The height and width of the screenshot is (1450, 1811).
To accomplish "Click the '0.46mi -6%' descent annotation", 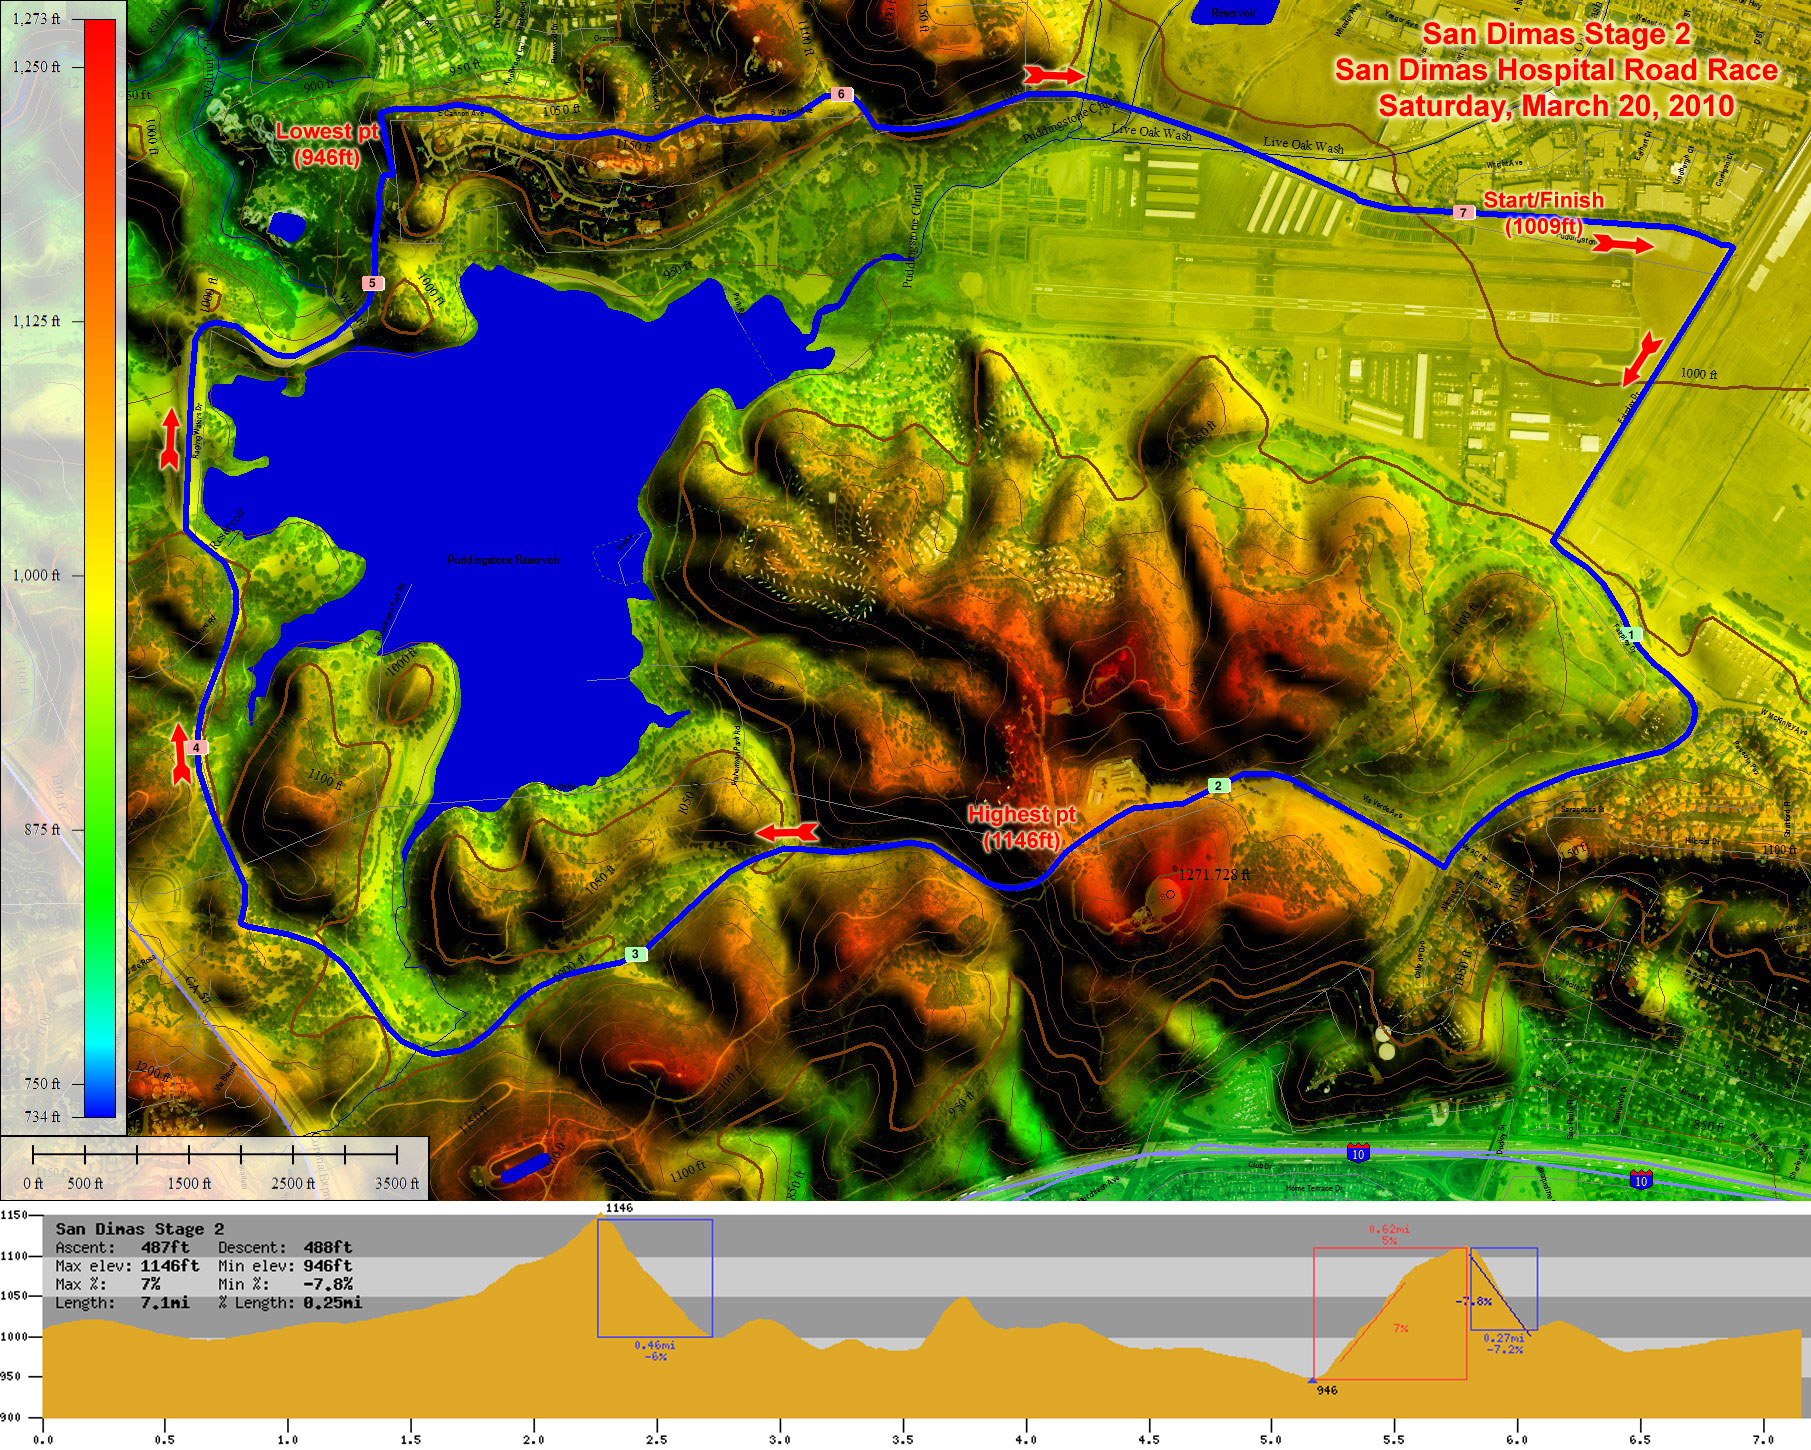I will coord(655,1351).
